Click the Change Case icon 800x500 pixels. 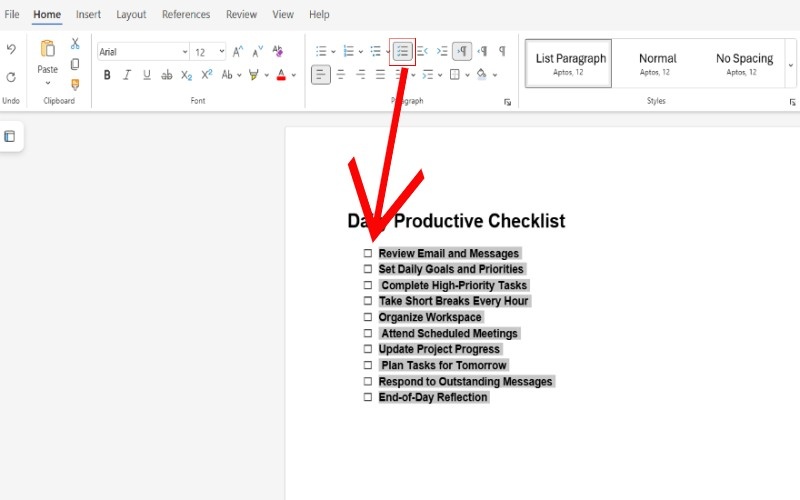point(227,75)
